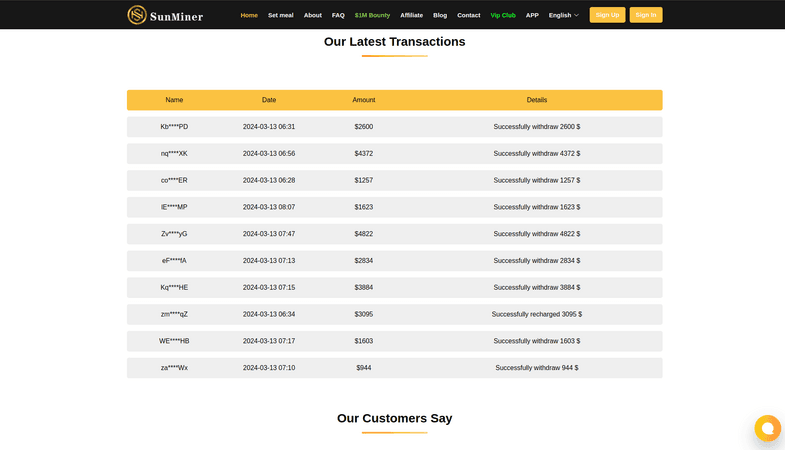Click the za****Wx withdraw 944 row
The image size is (785, 450).
(394, 368)
